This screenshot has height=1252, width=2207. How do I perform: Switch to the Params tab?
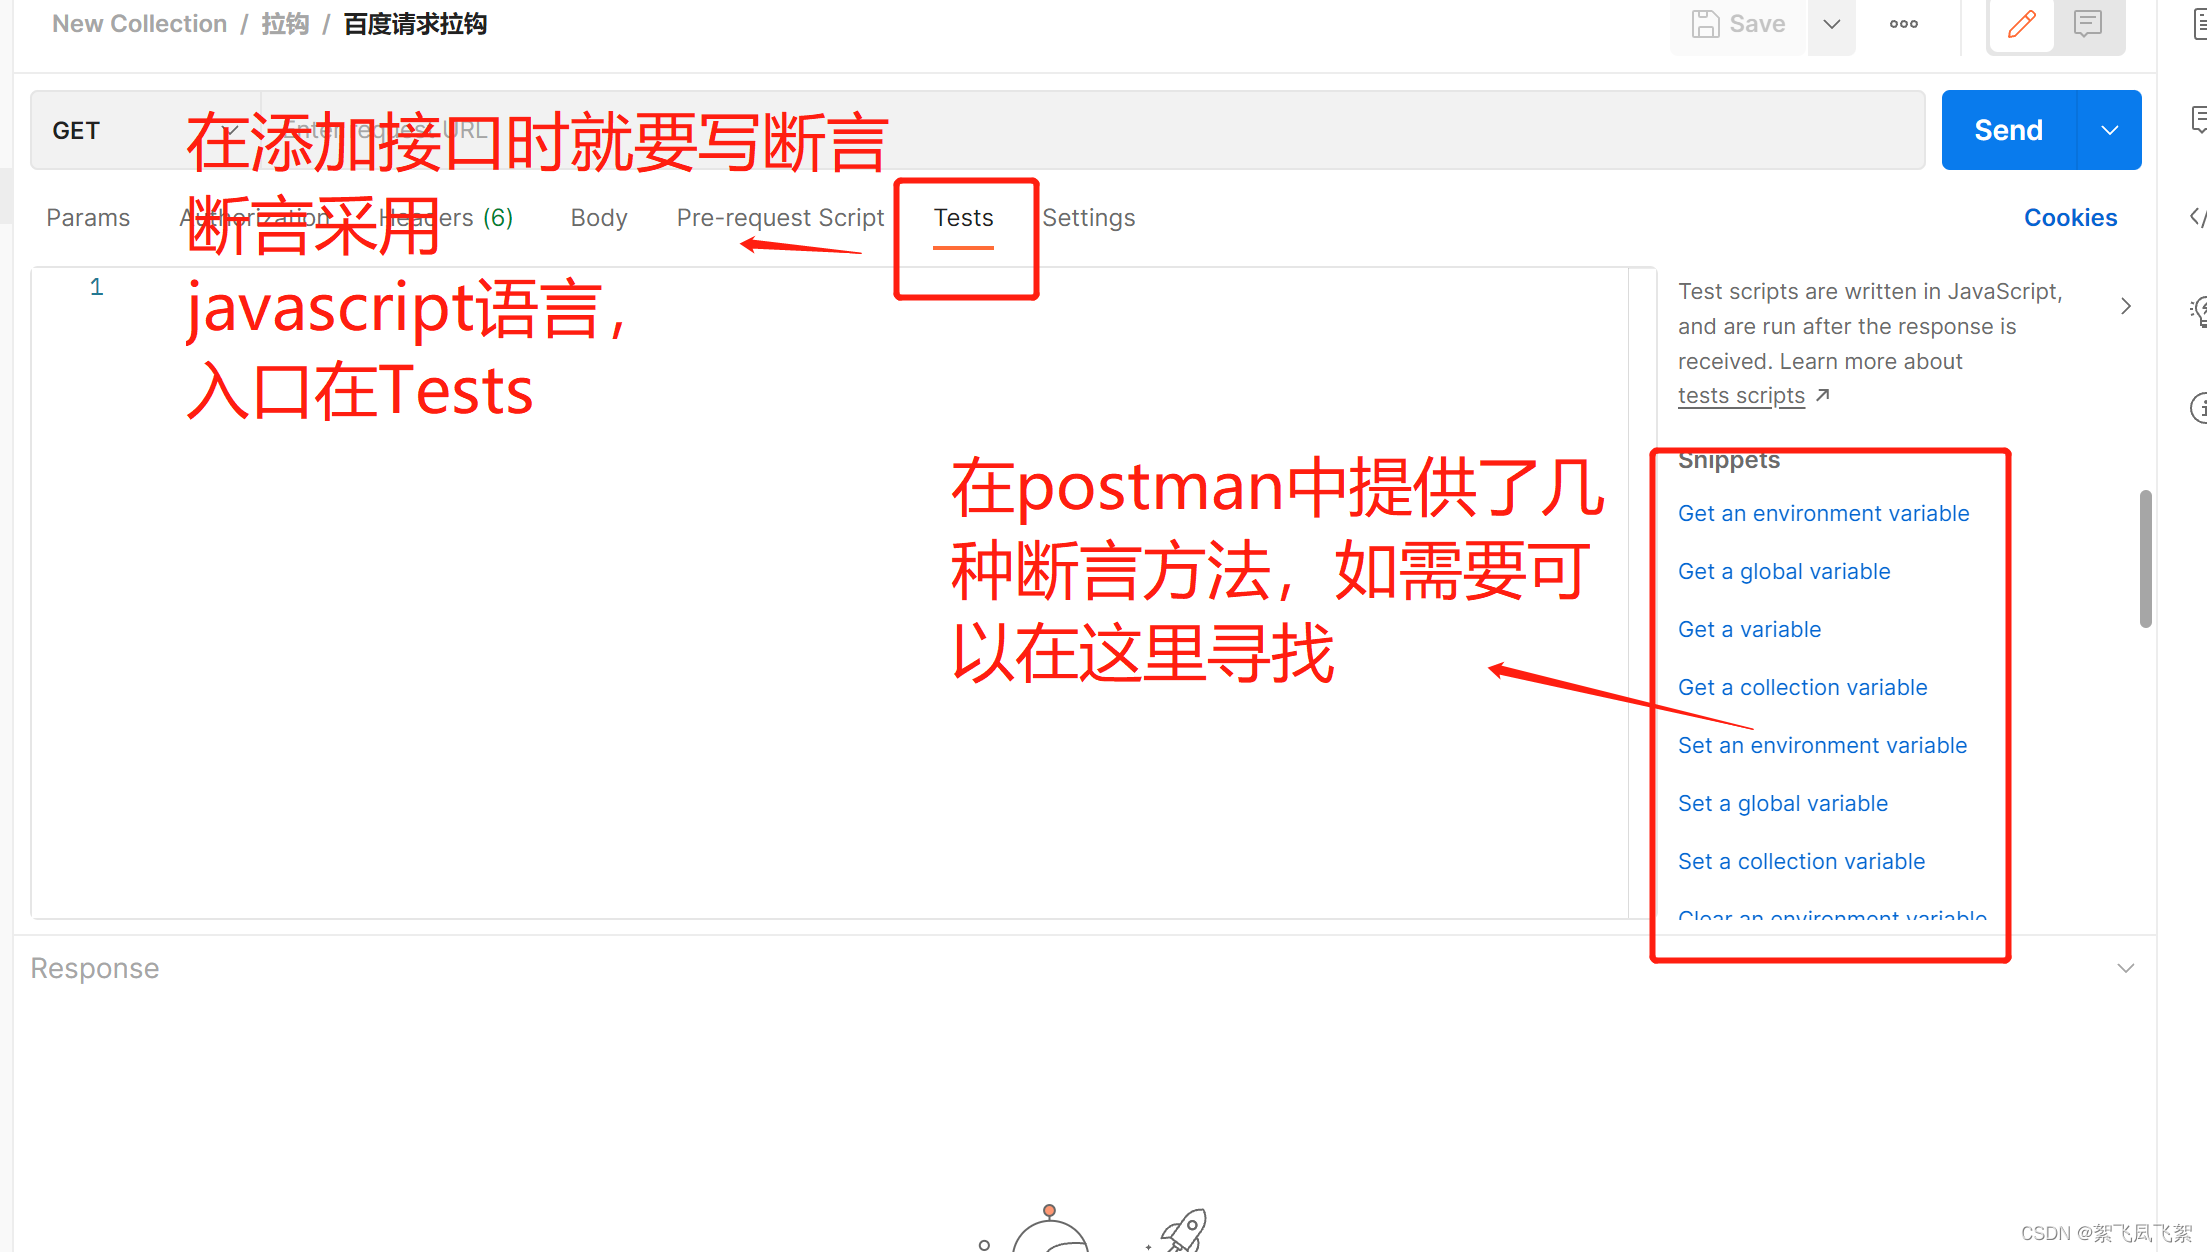(x=88, y=218)
